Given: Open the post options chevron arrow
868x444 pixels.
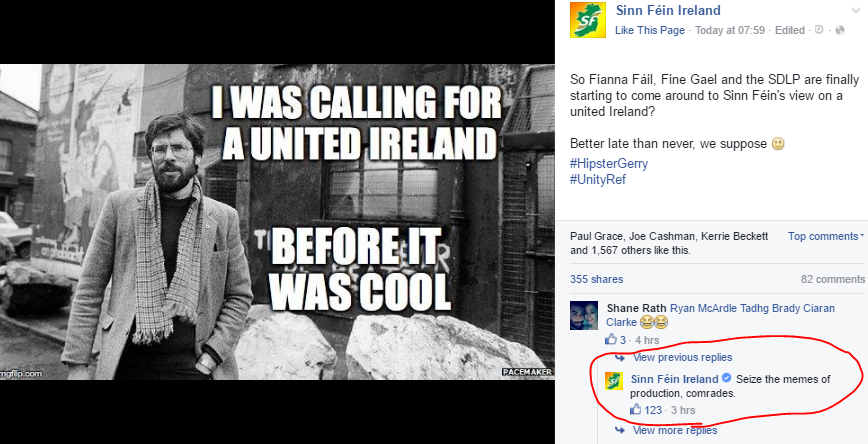Looking at the screenshot, I should click(x=856, y=11).
